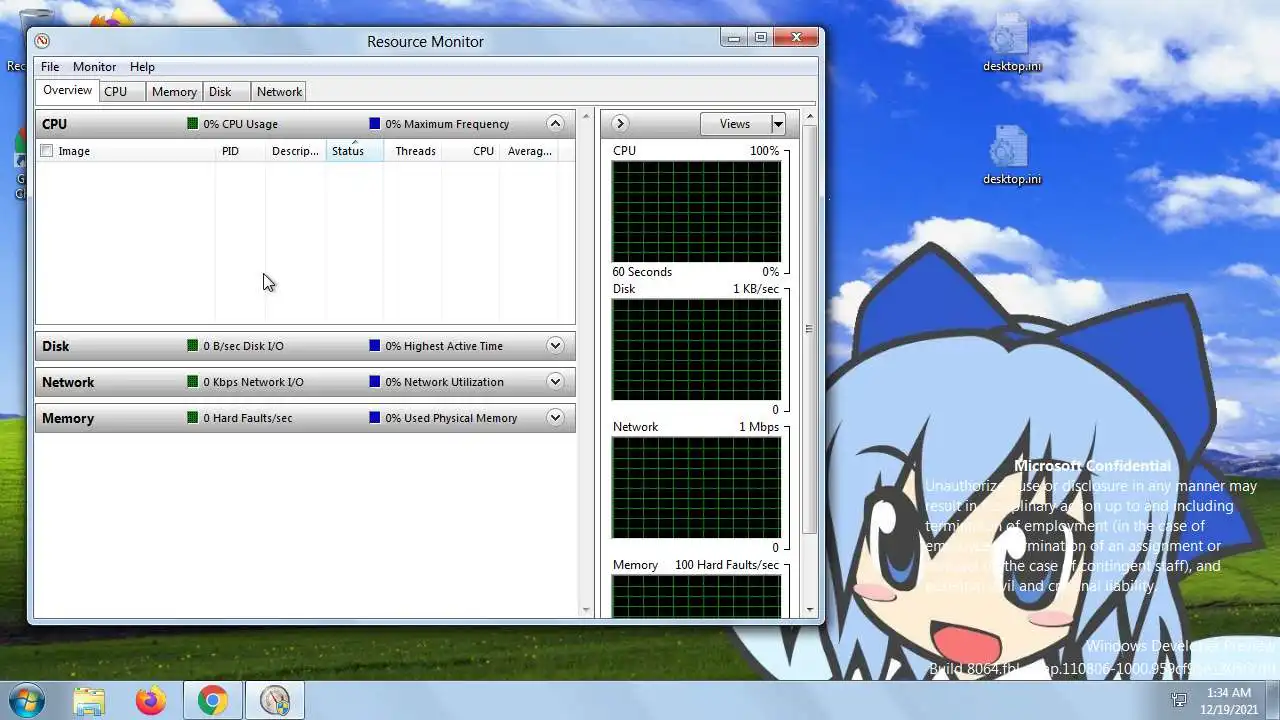
Task: Click the blue Network Utilization indicator square
Action: (x=375, y=382)
